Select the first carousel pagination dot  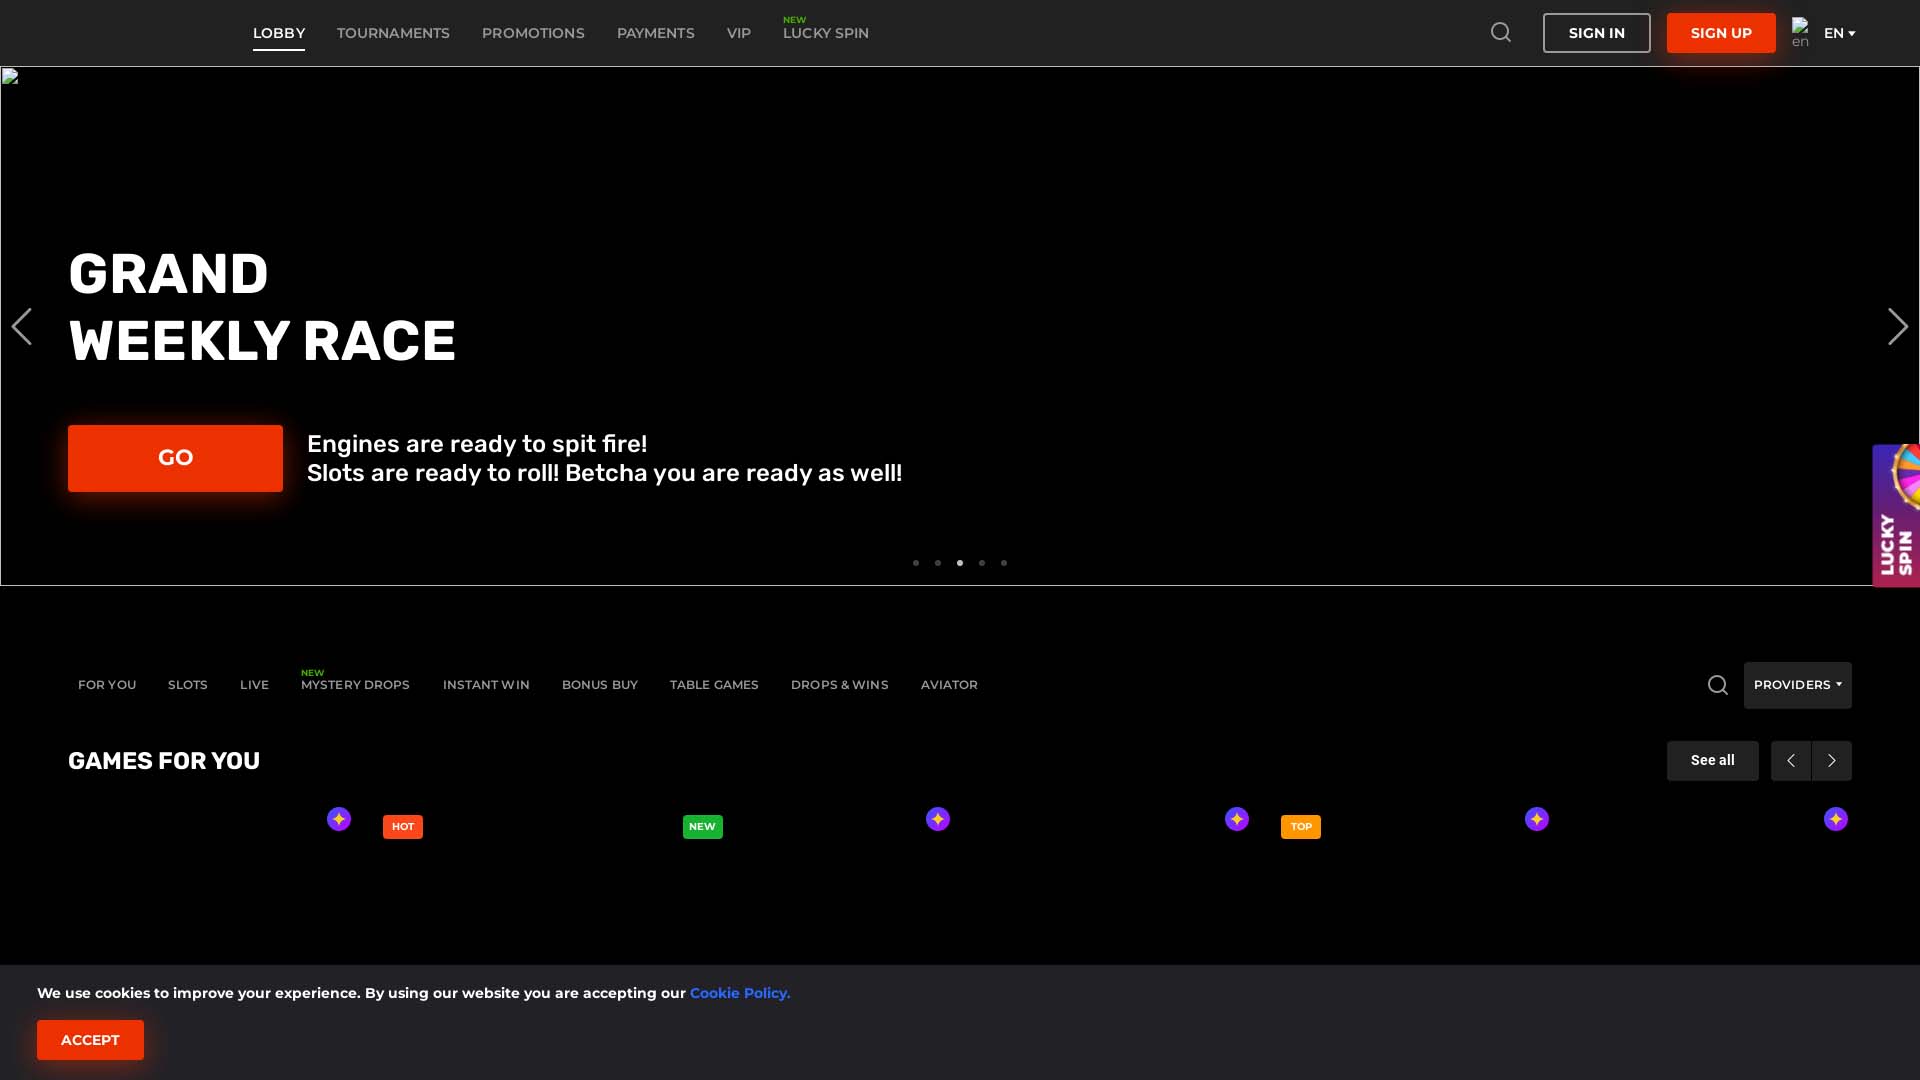(916, 563)
